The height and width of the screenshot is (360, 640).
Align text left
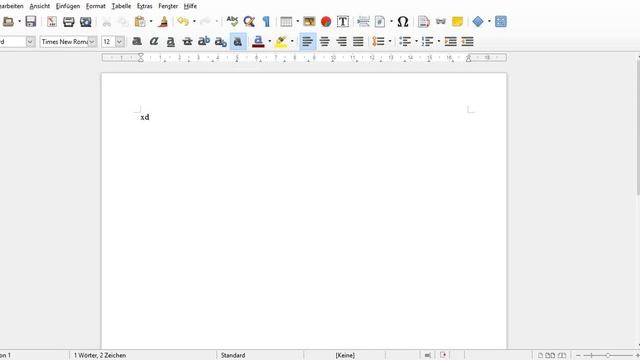coord(307,41)
